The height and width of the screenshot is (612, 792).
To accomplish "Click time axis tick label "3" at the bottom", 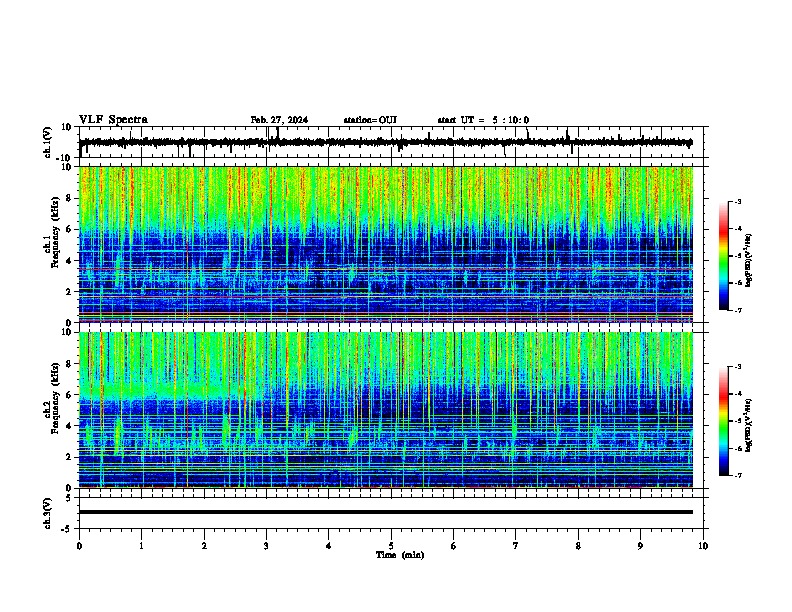I will click(266, 546).
